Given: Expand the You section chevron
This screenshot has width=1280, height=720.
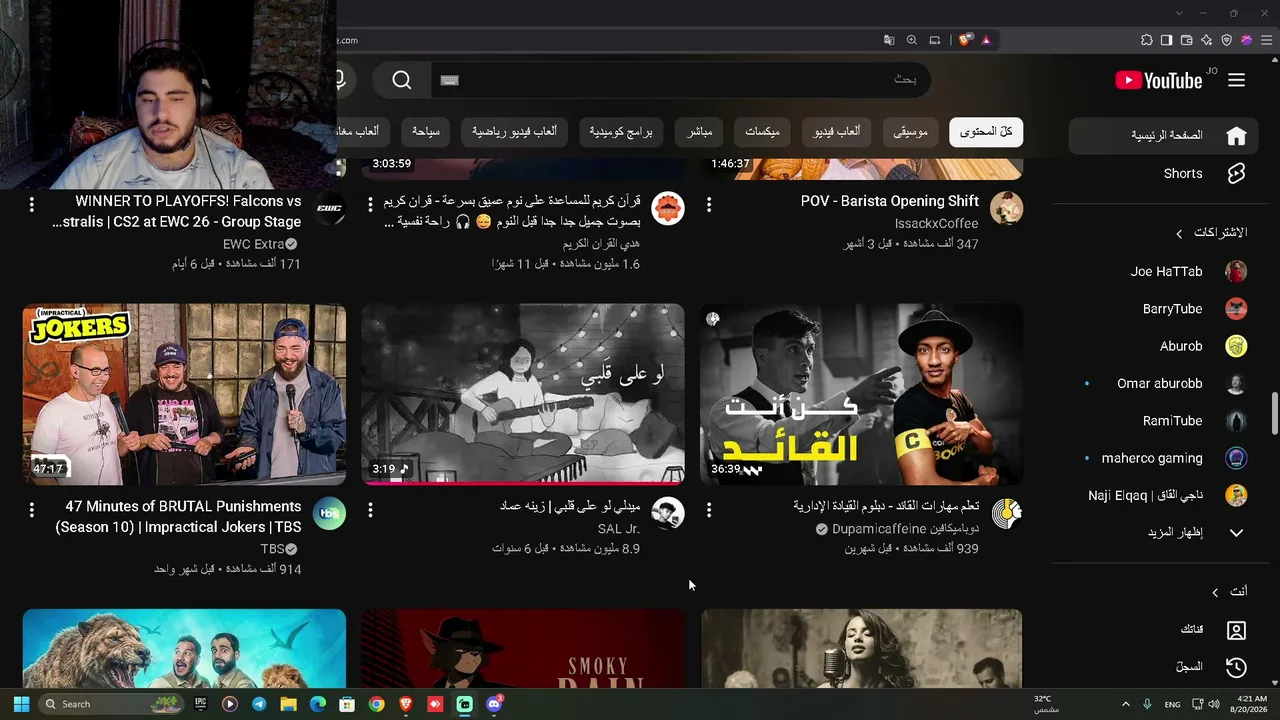Looking at the screenshot, I should tap(1215, 592).
